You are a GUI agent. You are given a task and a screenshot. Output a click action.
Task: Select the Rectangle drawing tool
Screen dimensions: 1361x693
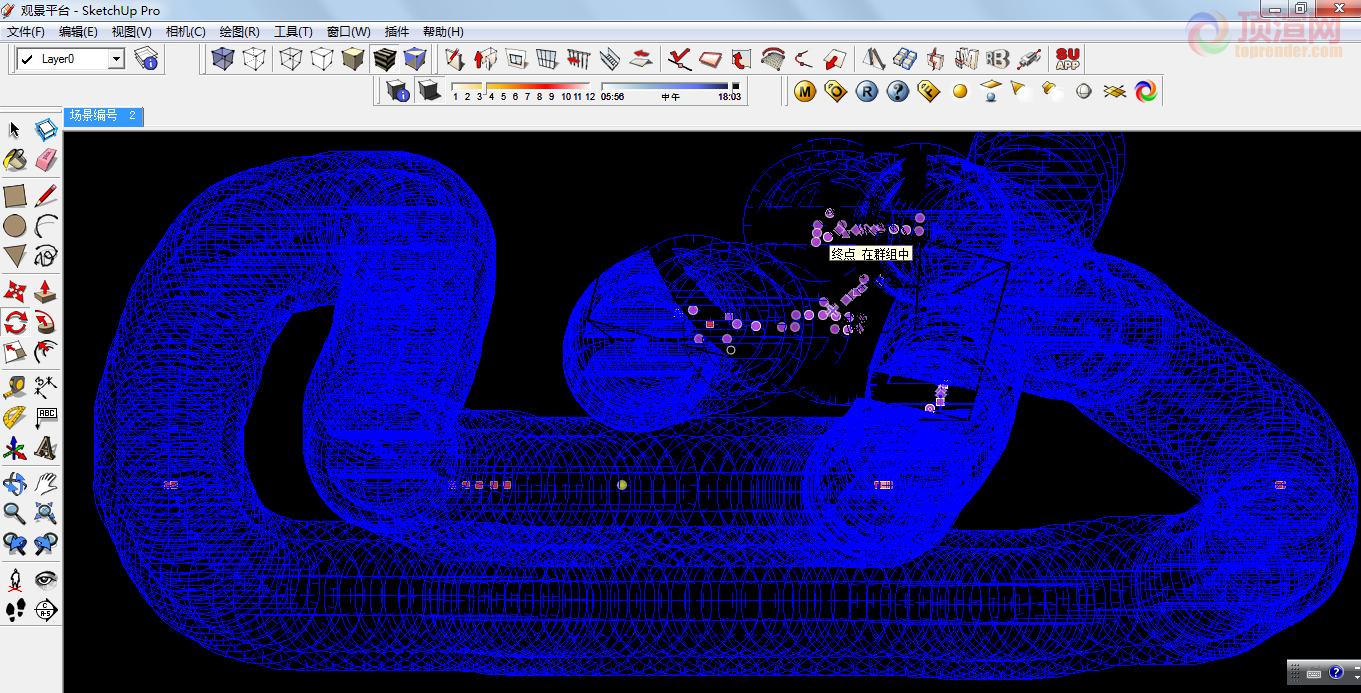tap(15, 195)
